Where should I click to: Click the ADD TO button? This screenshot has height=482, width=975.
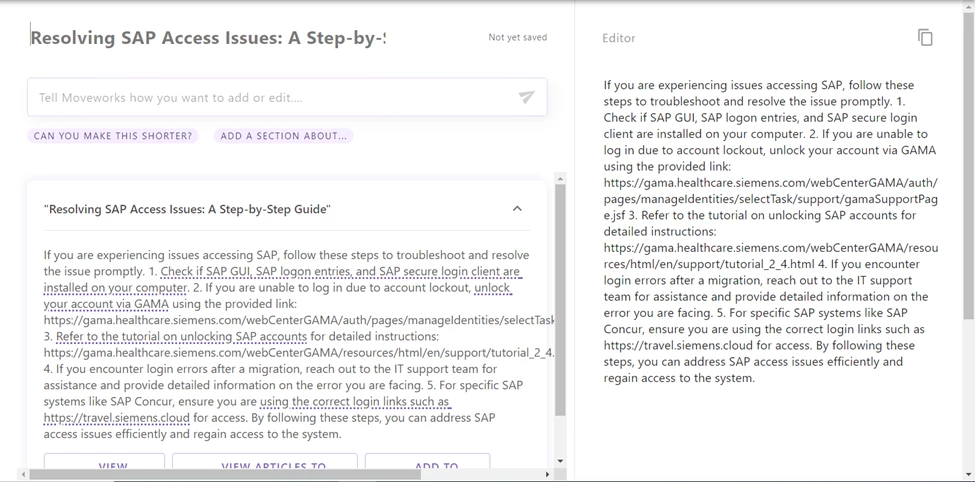click(427, 462)
